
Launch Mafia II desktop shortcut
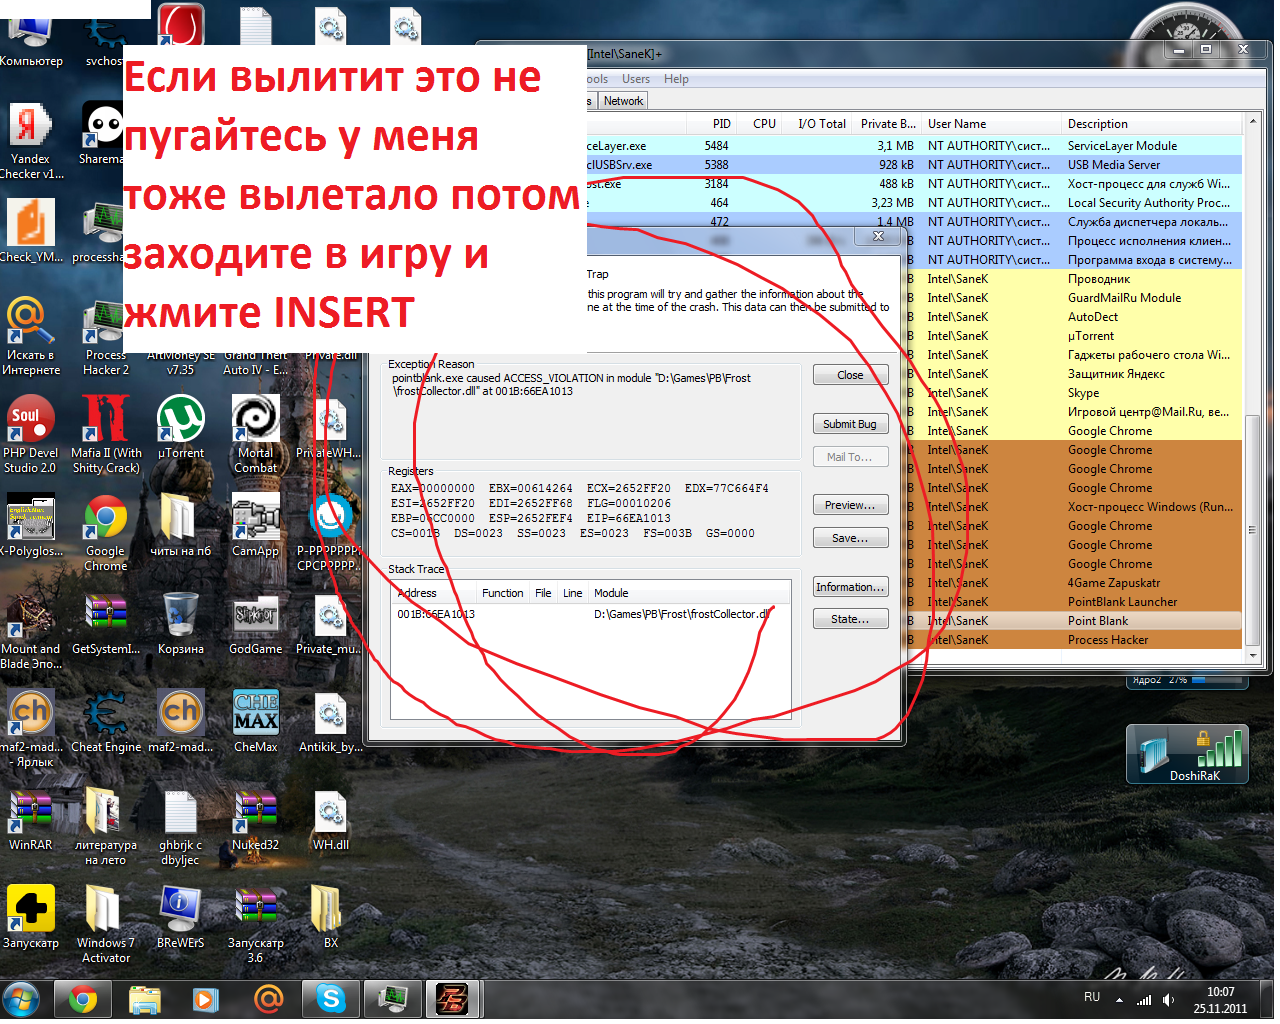click(x=106, y=432)
